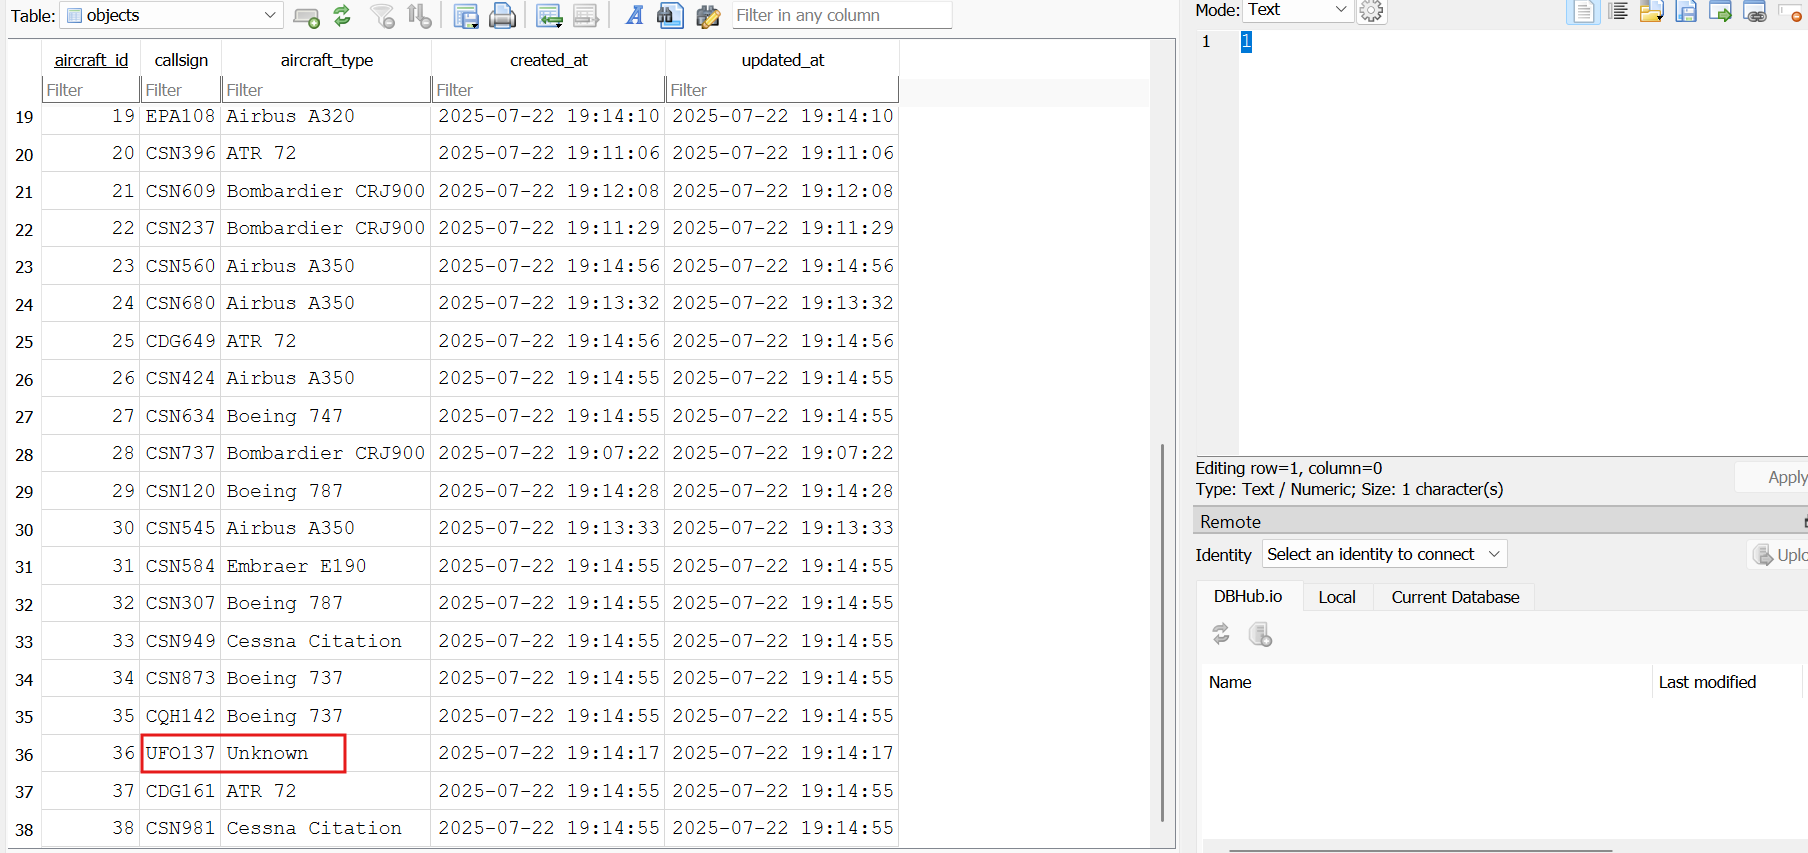The image size is (1808, 853).
Task: Export cell content with the floppy disk icon
Action: 1686,11
